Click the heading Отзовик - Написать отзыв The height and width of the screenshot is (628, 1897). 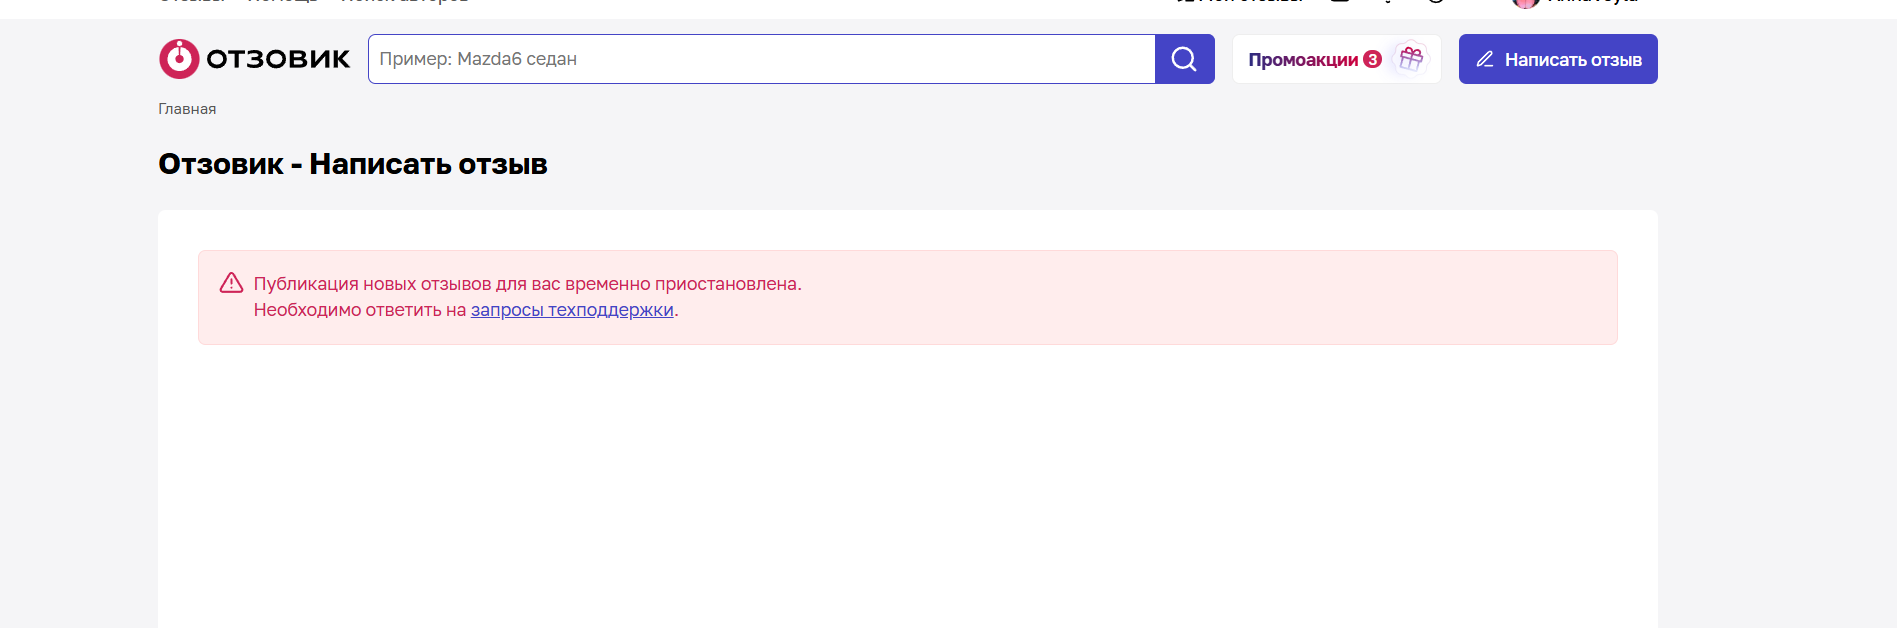coord(353,164)
